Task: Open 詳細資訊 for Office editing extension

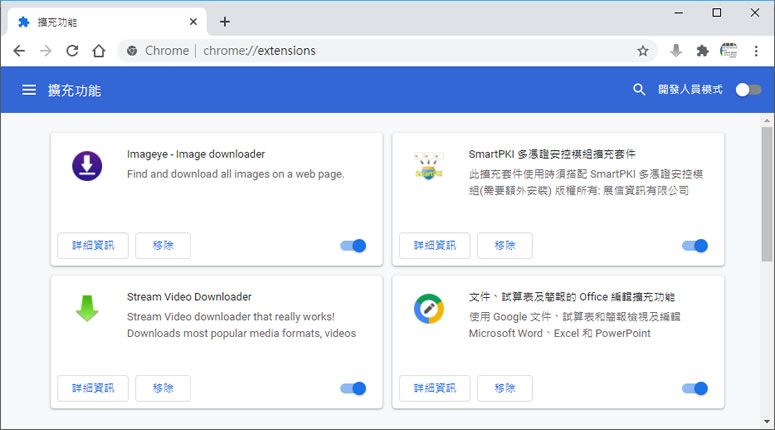Action: (x=435, y=388)
